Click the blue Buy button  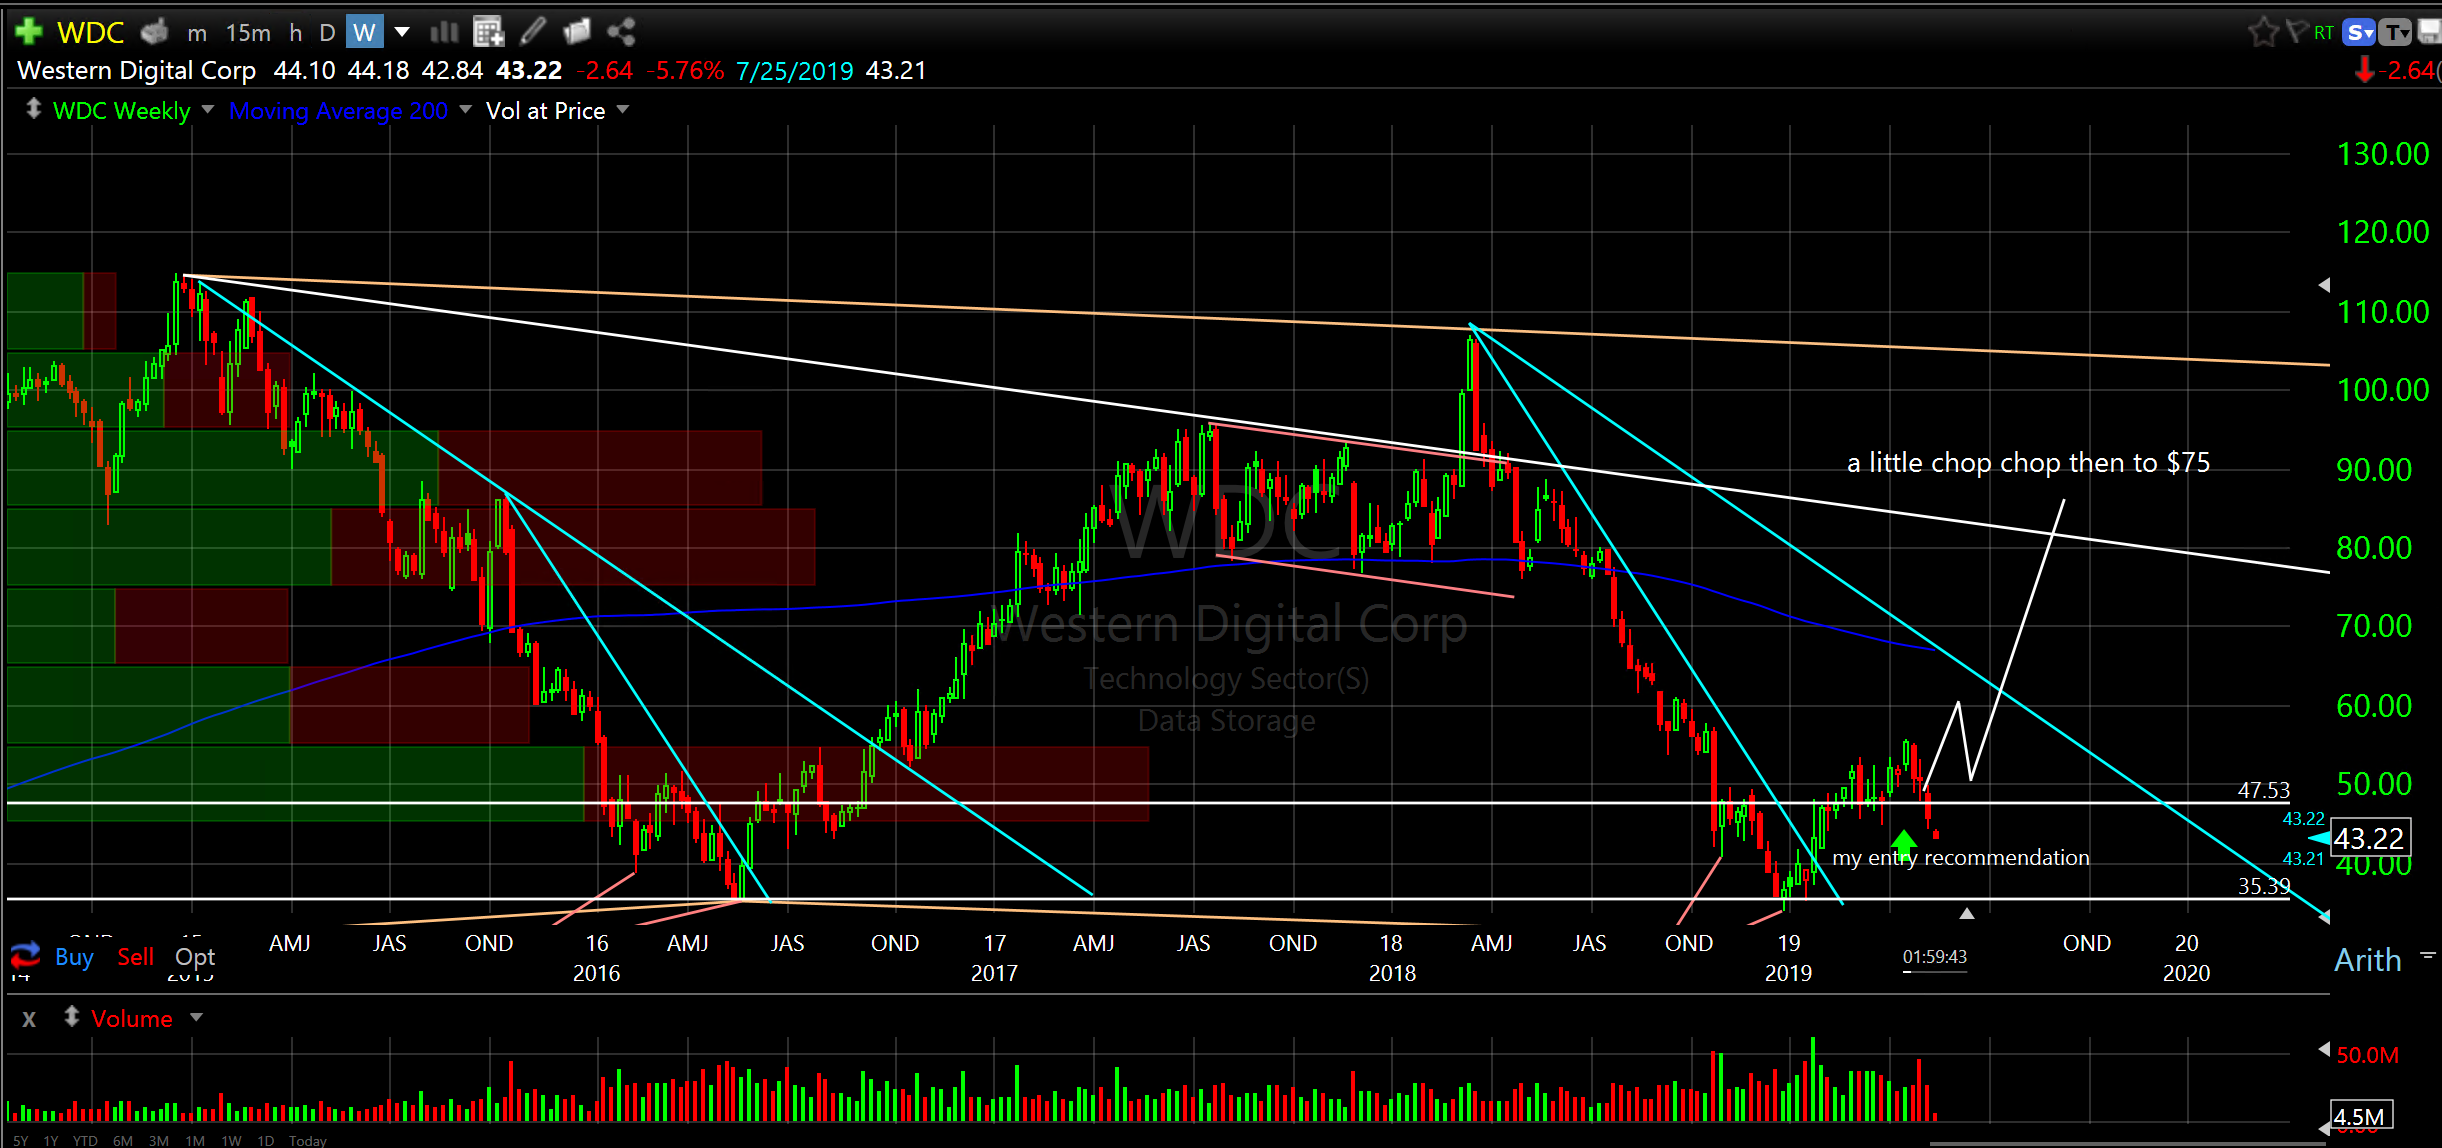click(x=74, y=957)
